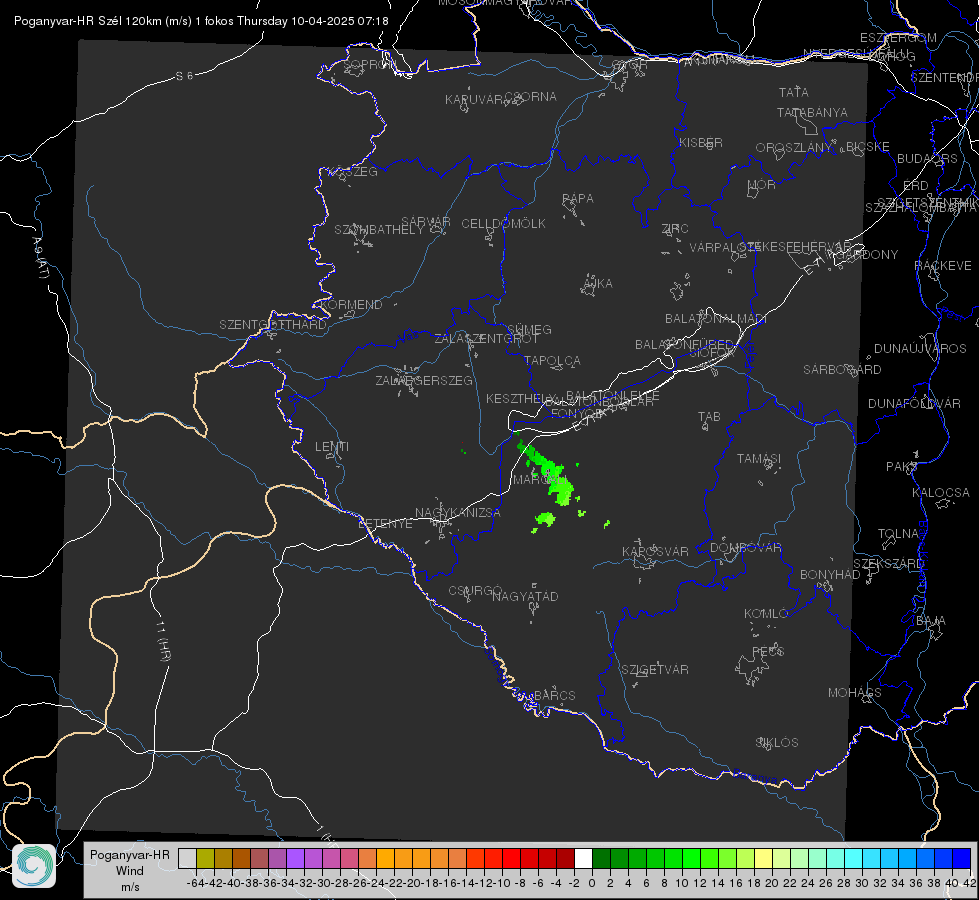Click the MOR town label

tap(762, 185)
